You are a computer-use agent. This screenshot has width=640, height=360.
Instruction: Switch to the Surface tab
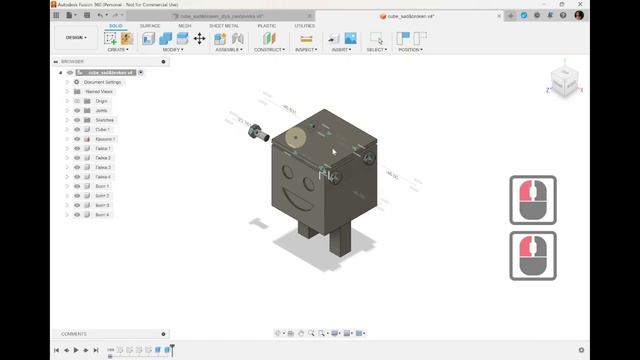150,26
